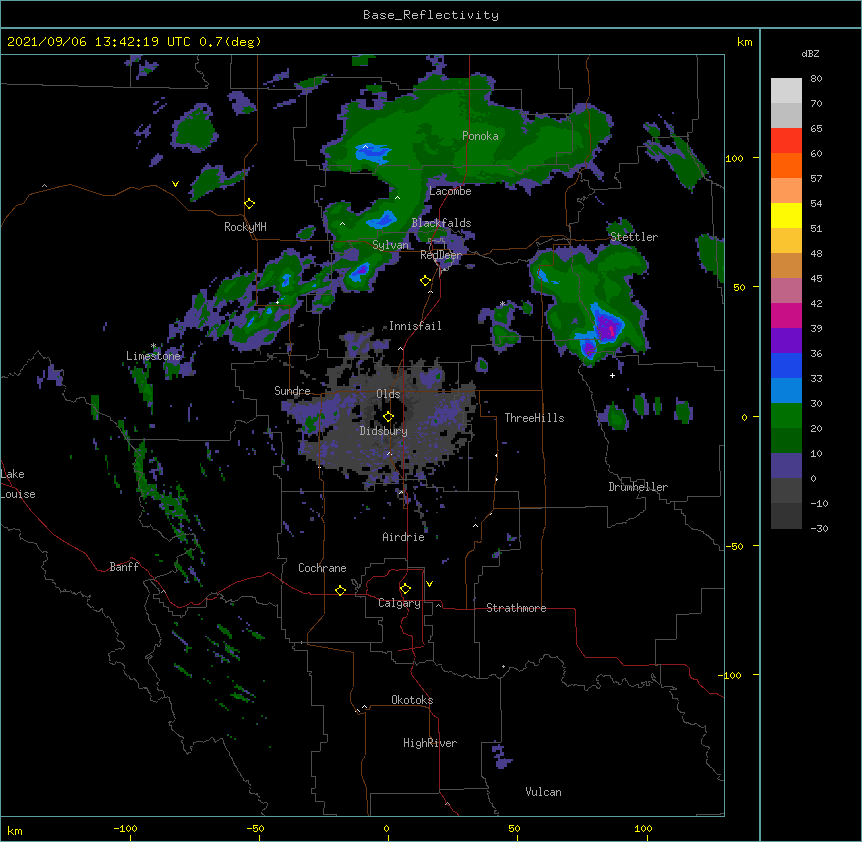Viewport: 862px width, 842px height.
Task: Click the yellow diamond marker below Cochrane
Action: (340, 590)
